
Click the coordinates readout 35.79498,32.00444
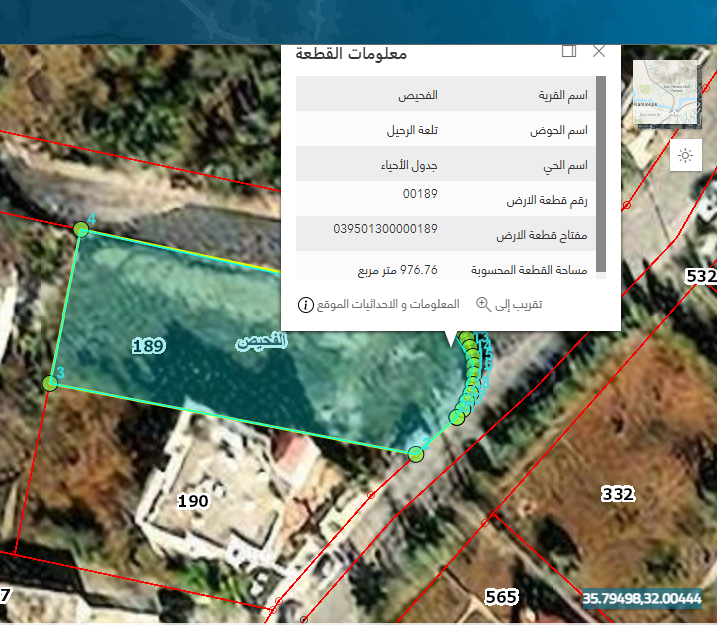coord(642,598)
